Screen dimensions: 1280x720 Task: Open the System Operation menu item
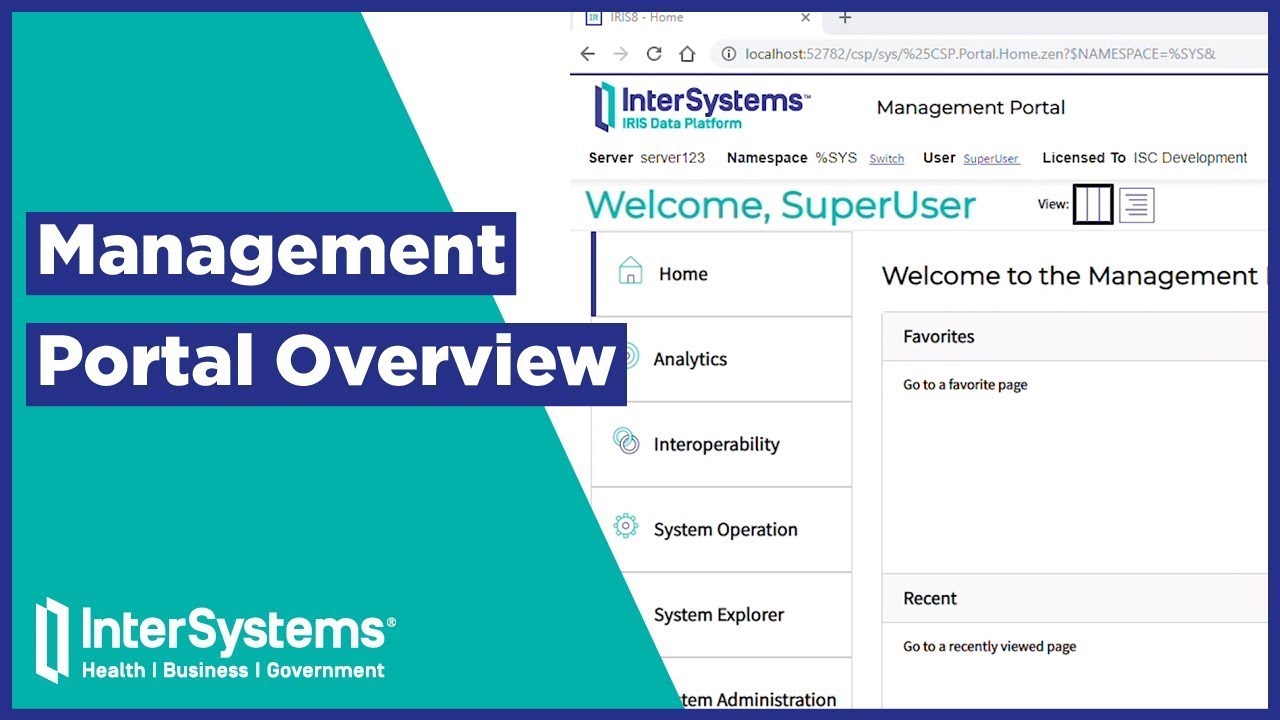pos(721,529)
